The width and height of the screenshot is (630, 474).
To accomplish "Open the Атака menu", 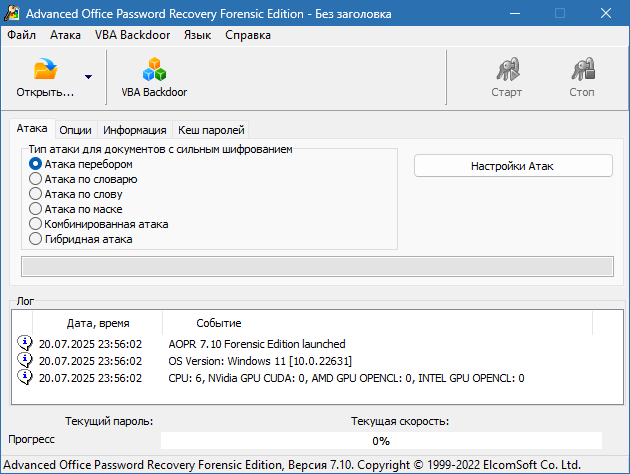I will pos(65,35).
